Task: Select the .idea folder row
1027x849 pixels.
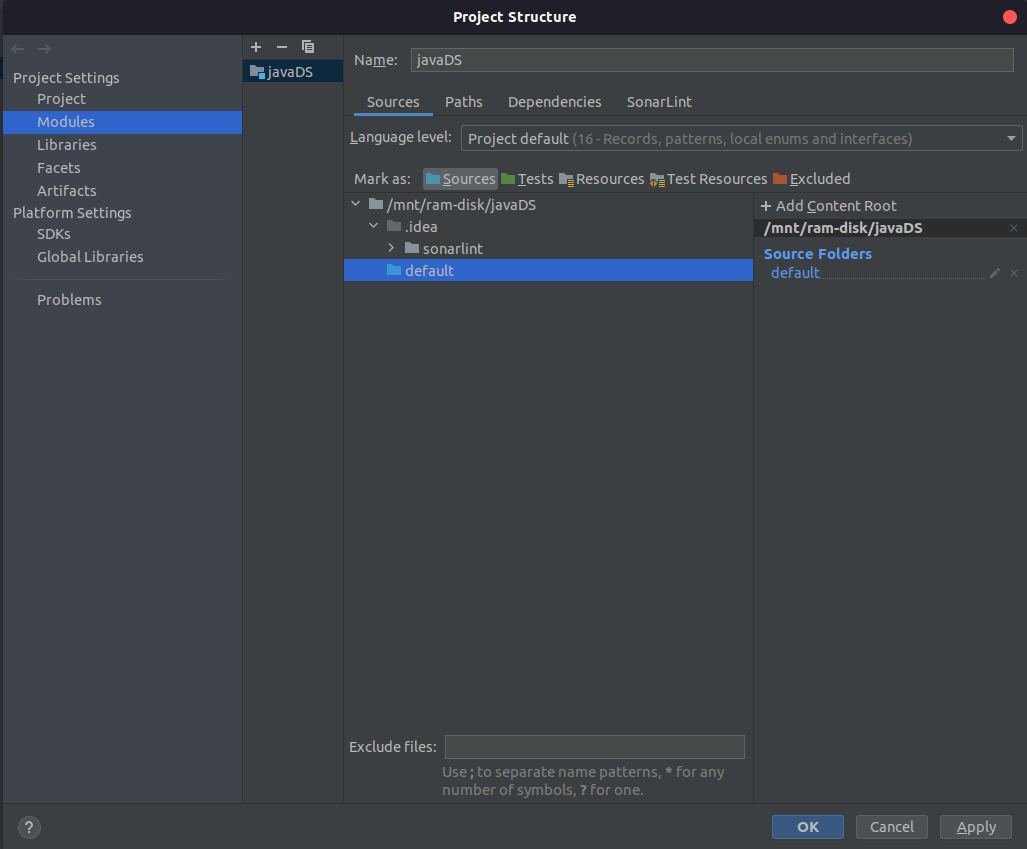Action: pyautogui.click(x=548, y=227)
